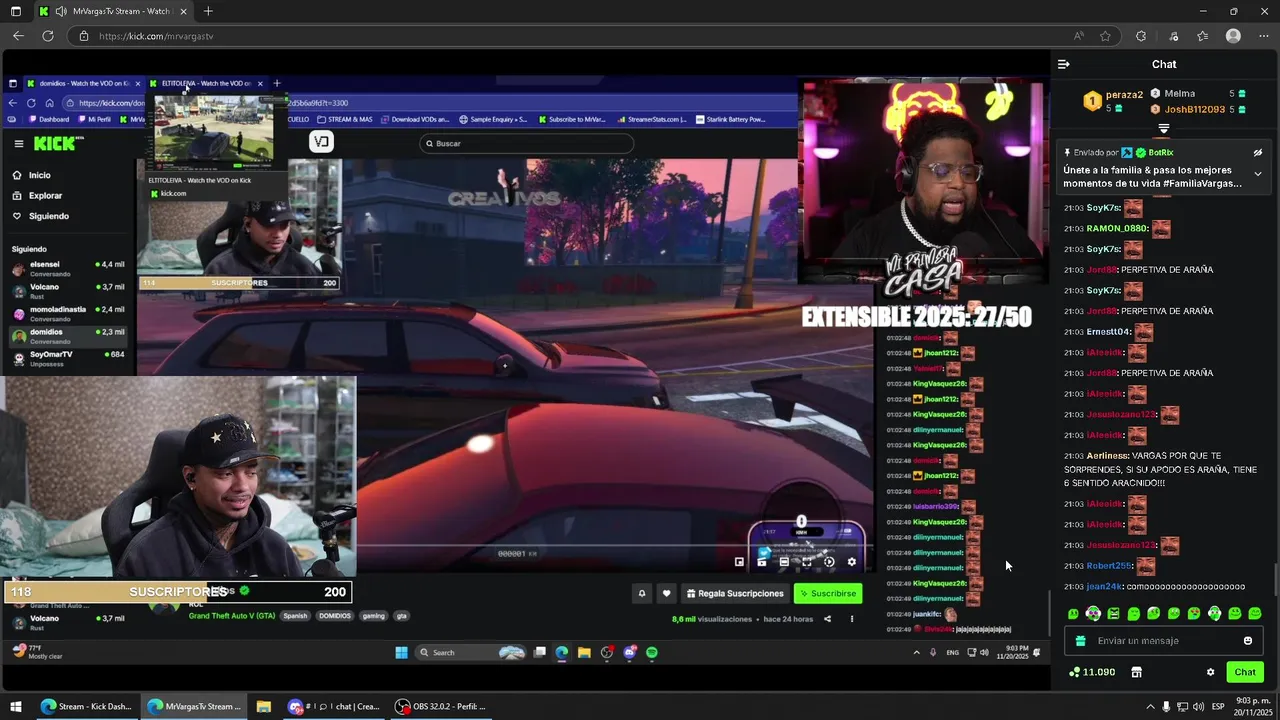This screenshot has height=720, width=1280.
Task: Click the heart follow icon in stream
Action: coord(666,593)
